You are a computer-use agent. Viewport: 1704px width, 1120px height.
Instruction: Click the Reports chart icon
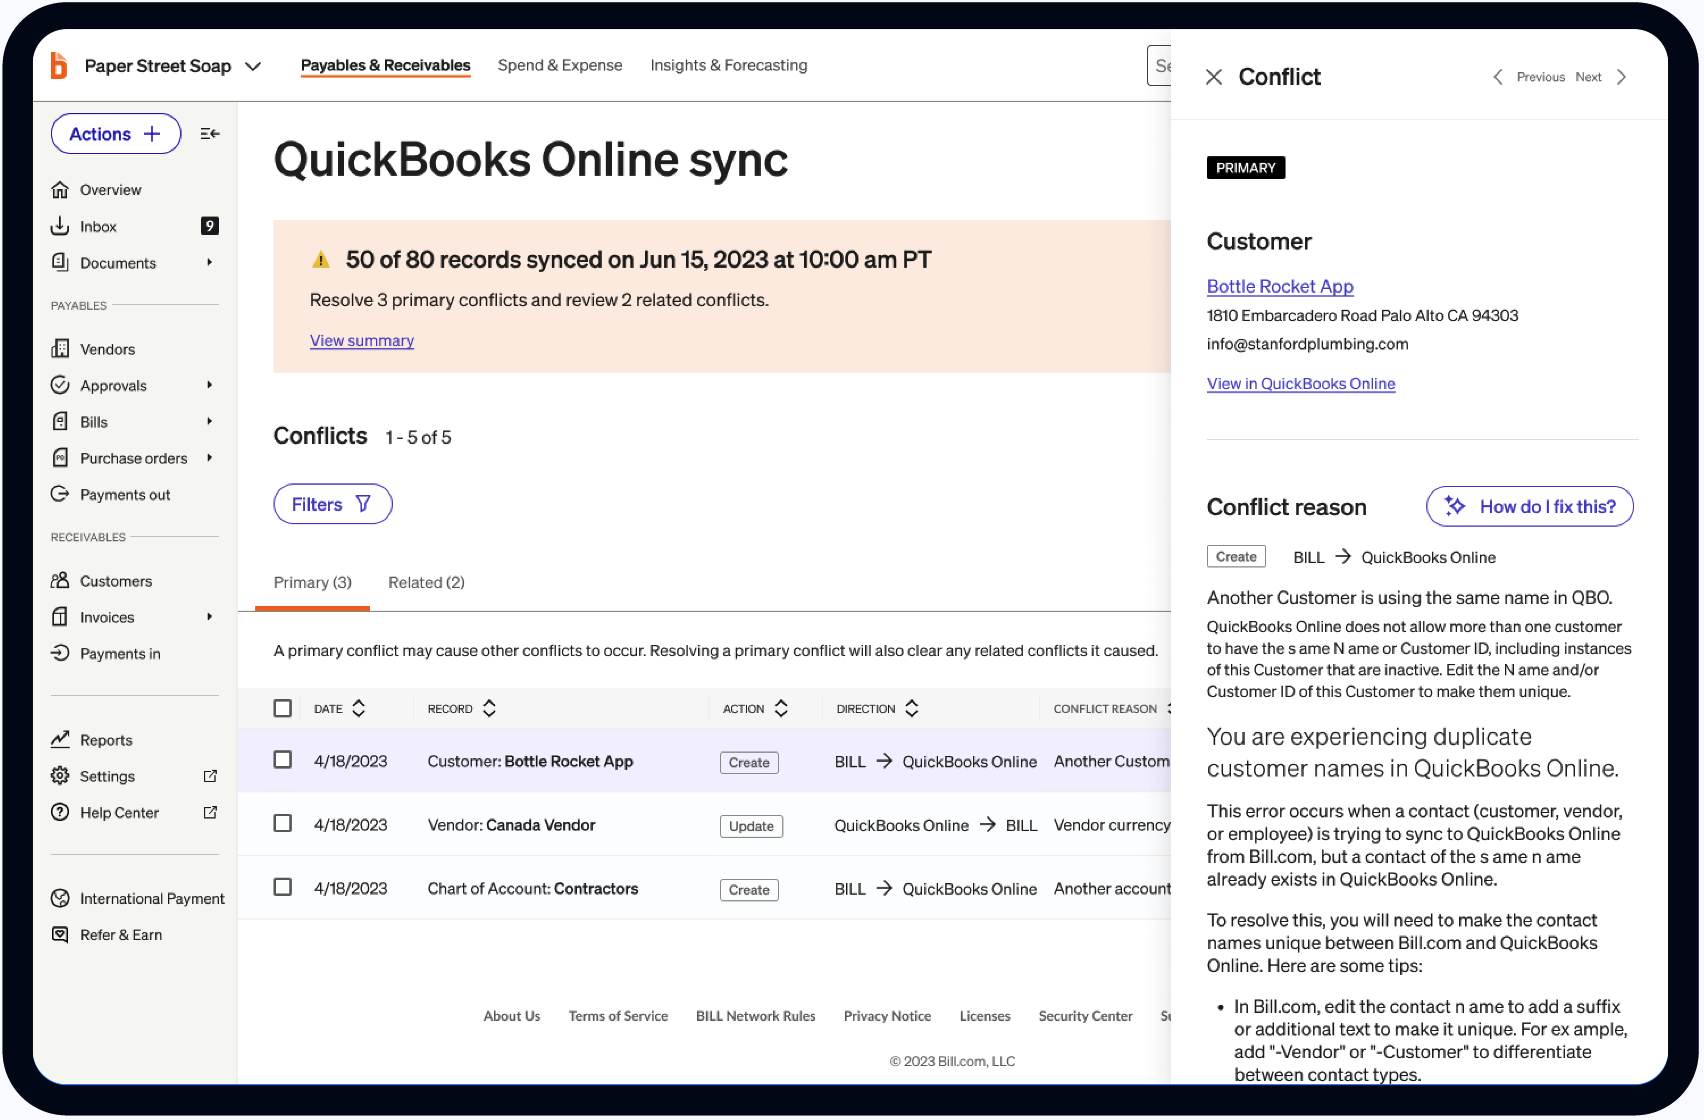pos(60,740)
